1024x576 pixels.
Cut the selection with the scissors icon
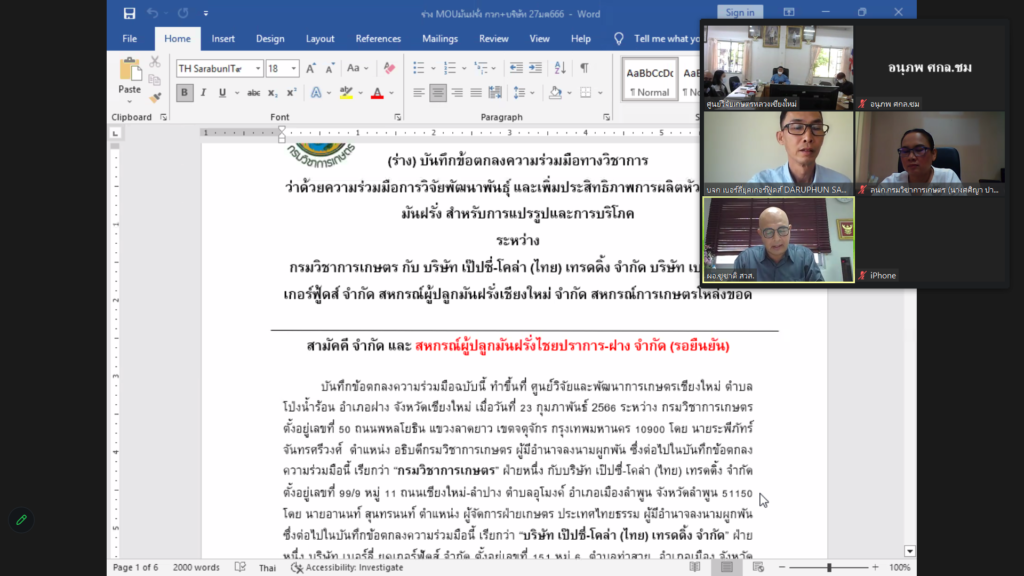coord(155,62)
